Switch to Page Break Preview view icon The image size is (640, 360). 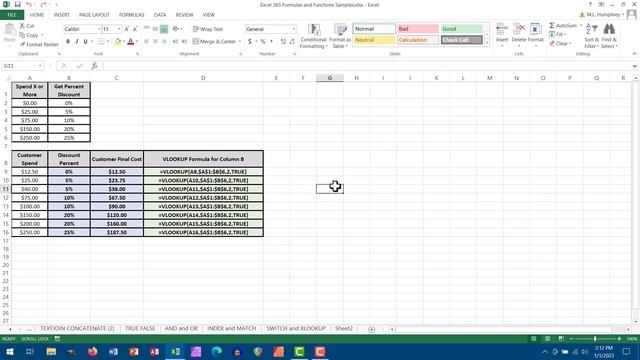click(x=561, y=339)
